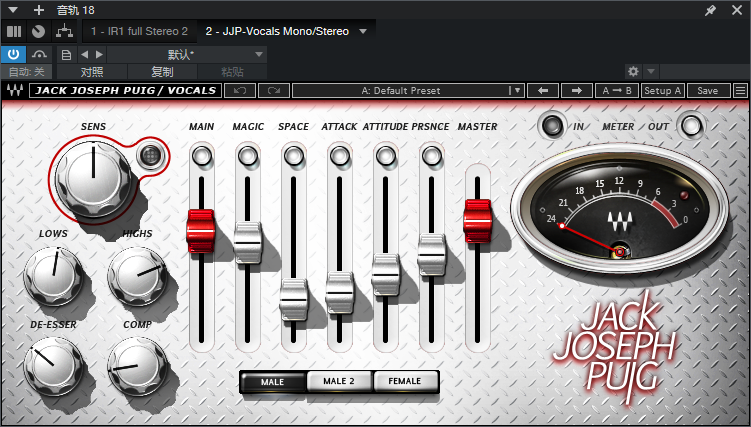Click the red MAIN fader handle
This screenshot has height=427, width=751.
click(201, 231)
